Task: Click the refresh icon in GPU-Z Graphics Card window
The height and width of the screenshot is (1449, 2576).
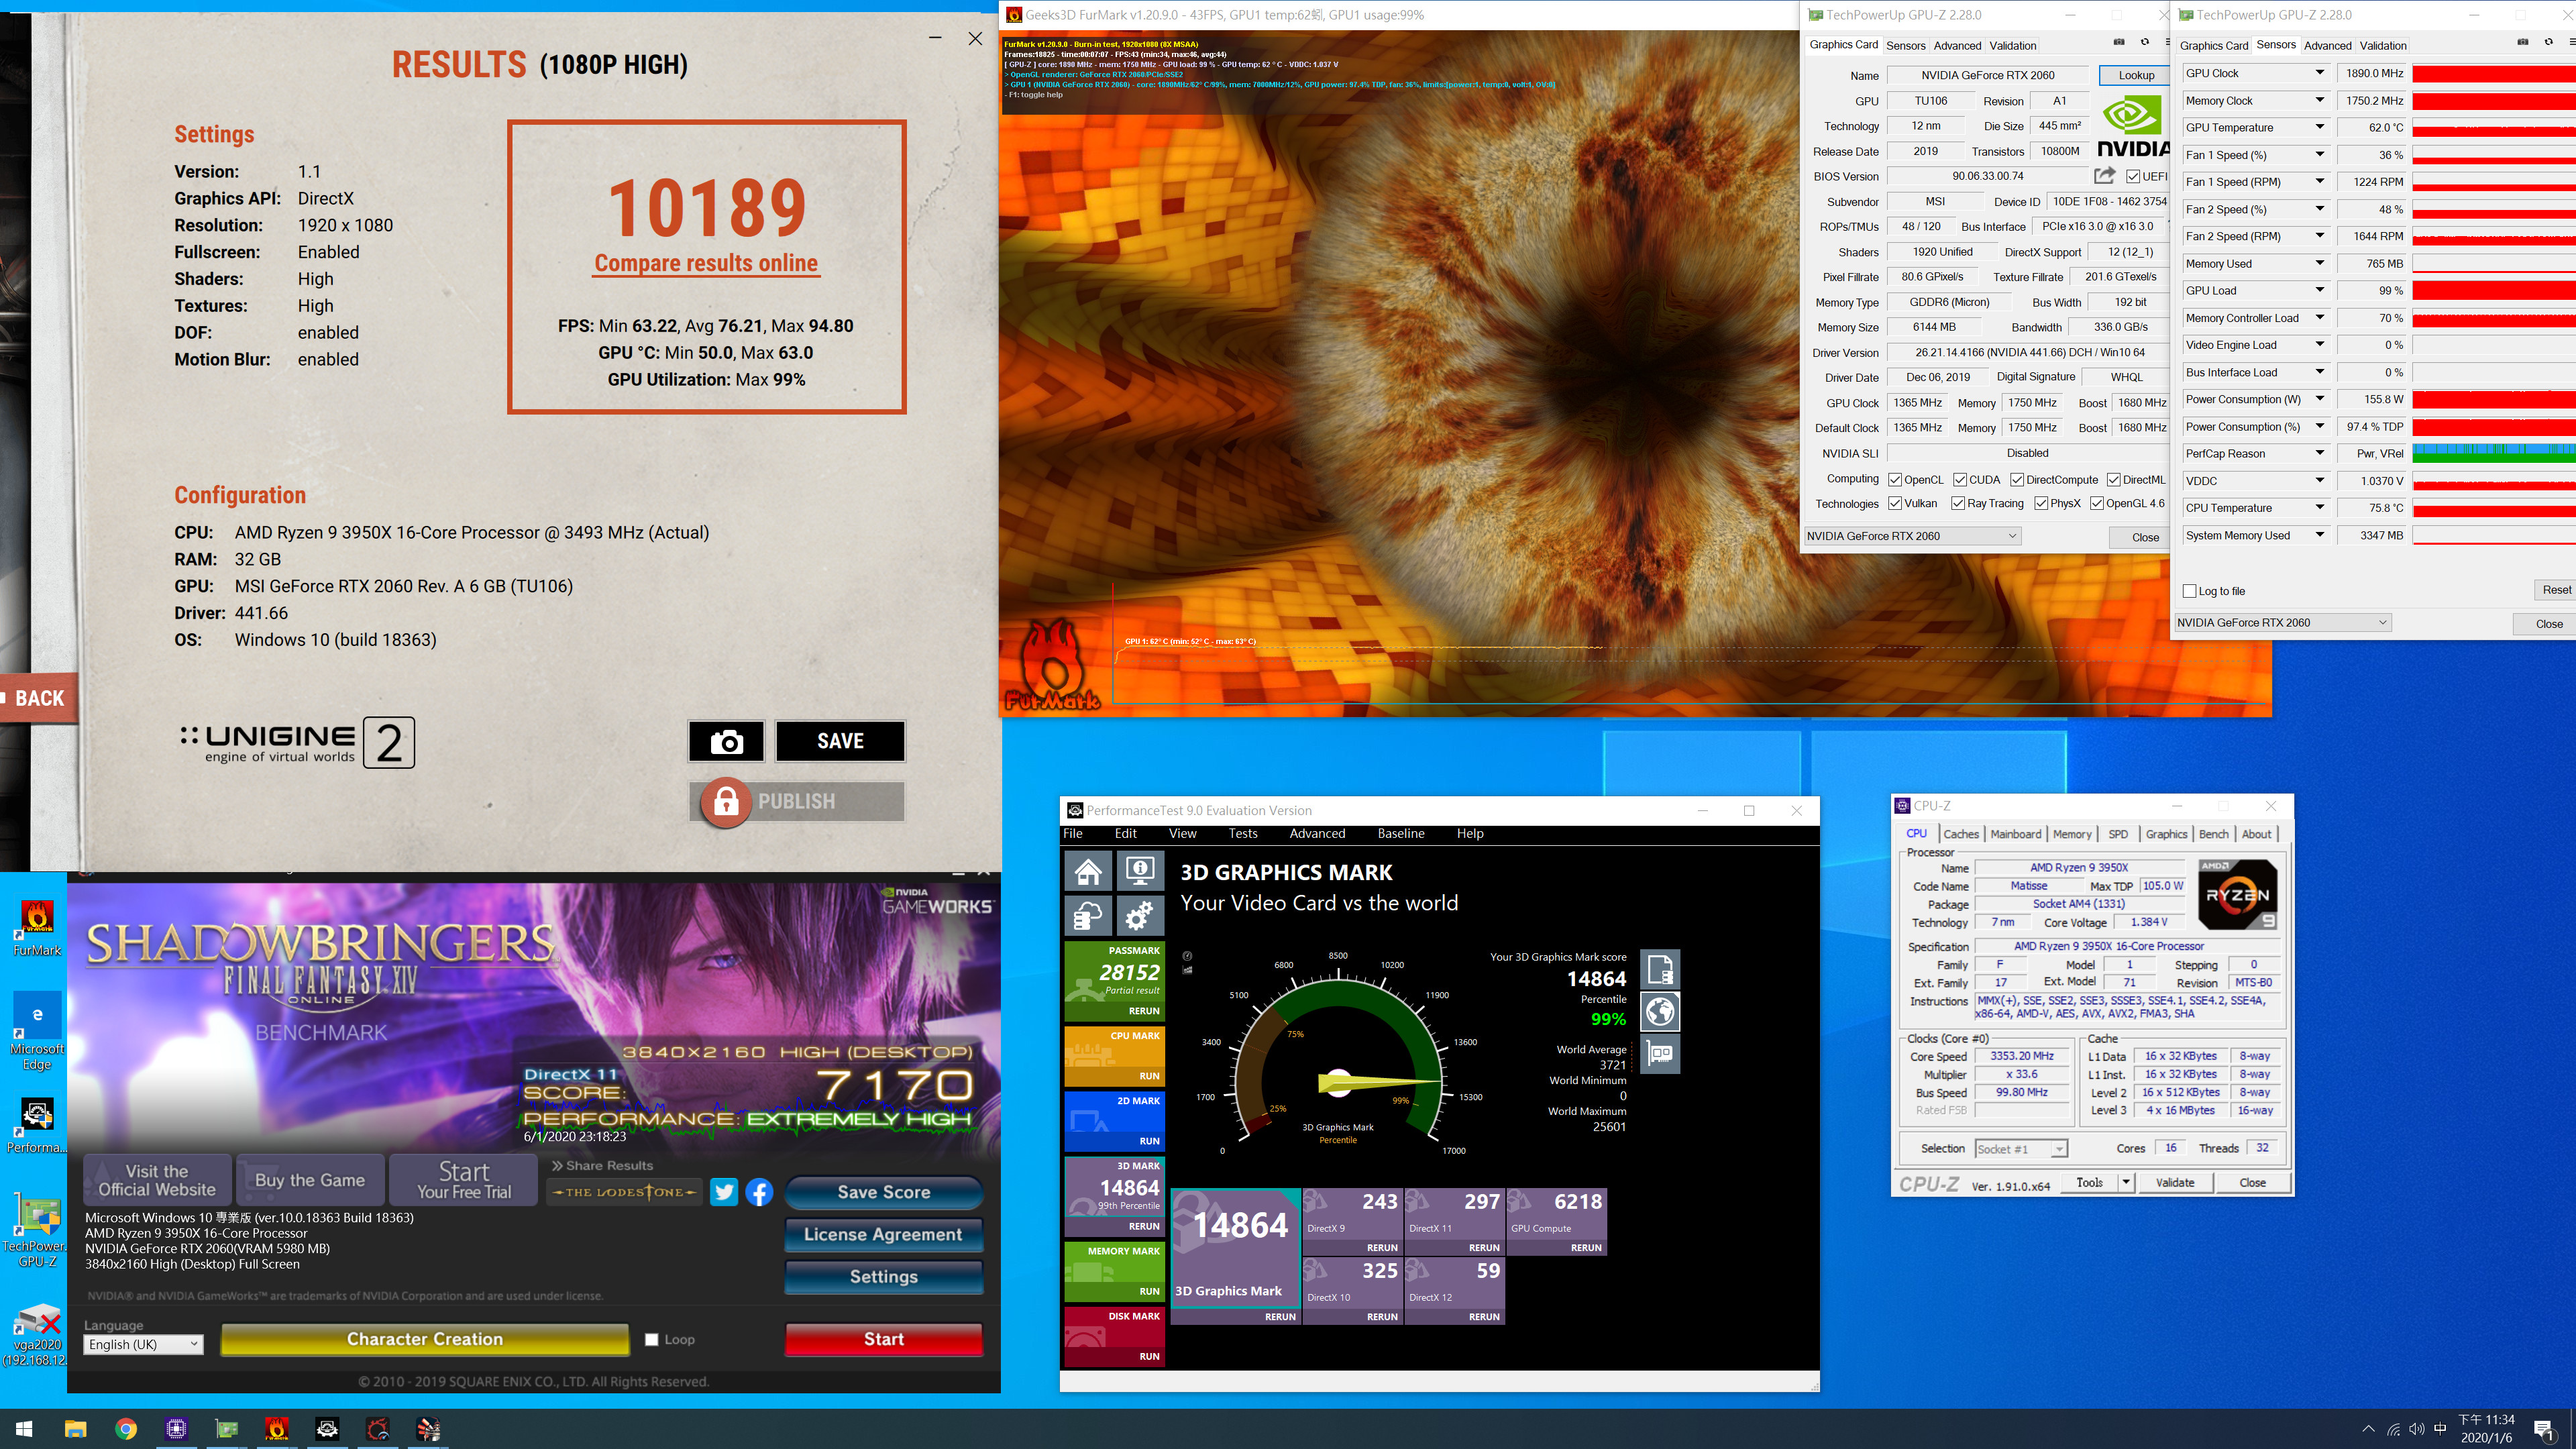Action: tap(2144, 43)
